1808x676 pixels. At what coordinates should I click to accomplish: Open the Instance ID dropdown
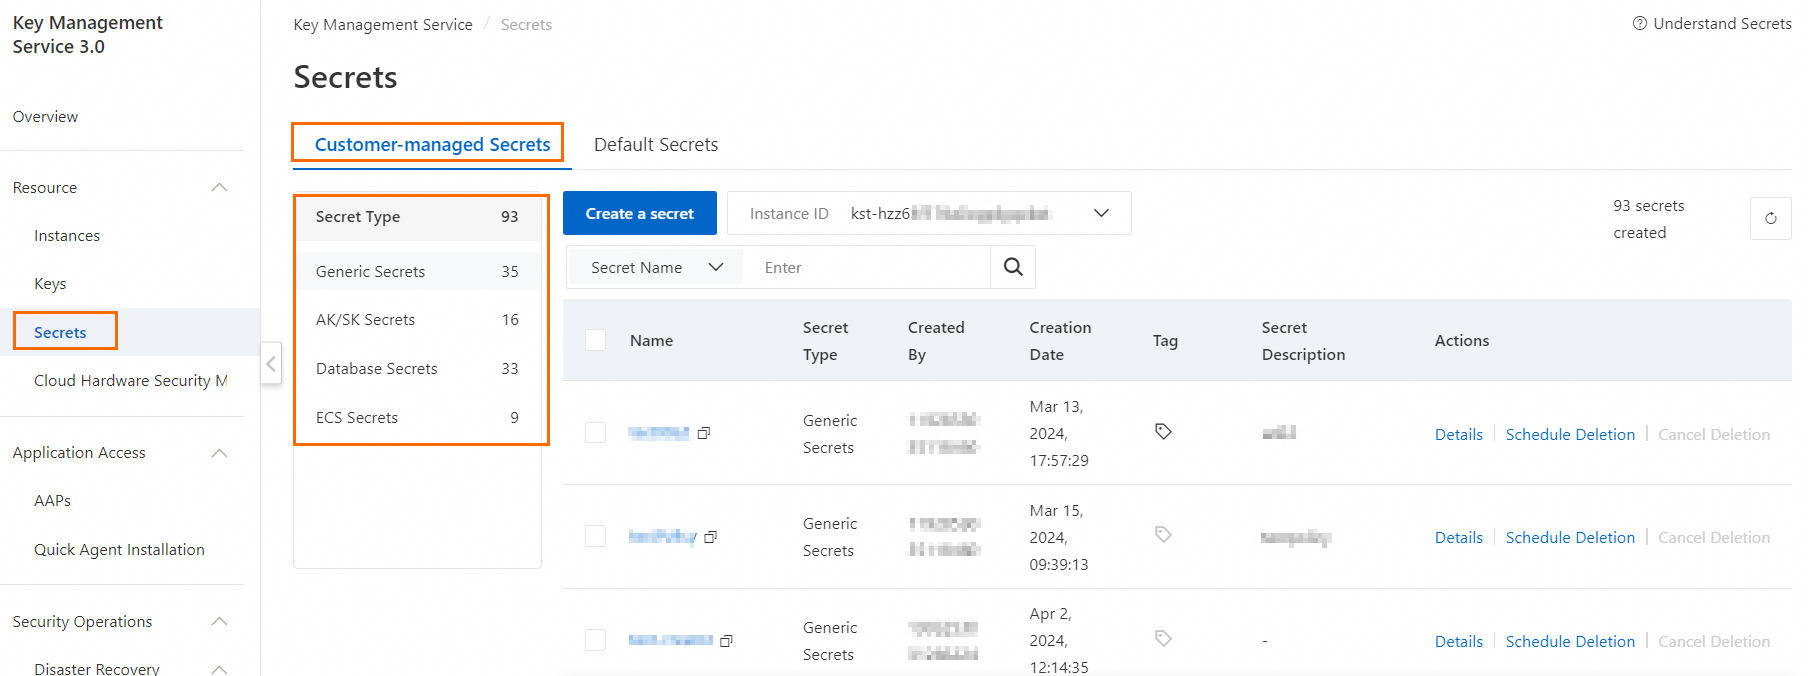1101,213
